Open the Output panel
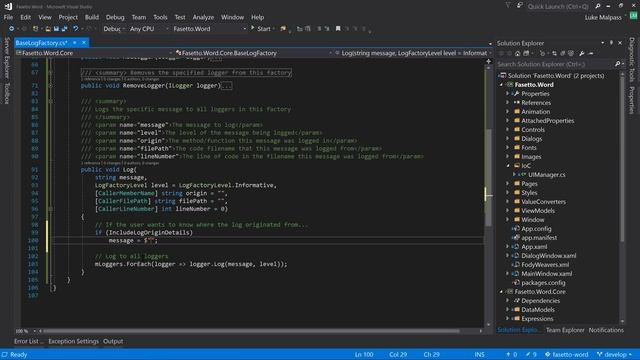This screenshot has height=360, width=640. click(x=113, y=341)
